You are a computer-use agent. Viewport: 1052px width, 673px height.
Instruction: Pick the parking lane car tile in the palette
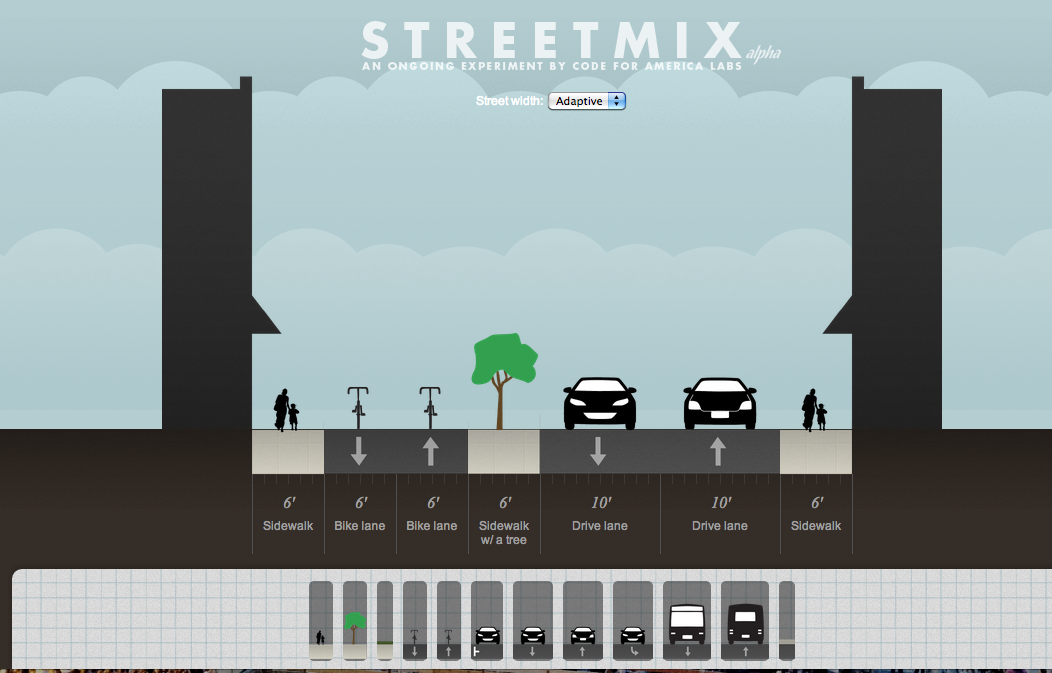point(487,621)
